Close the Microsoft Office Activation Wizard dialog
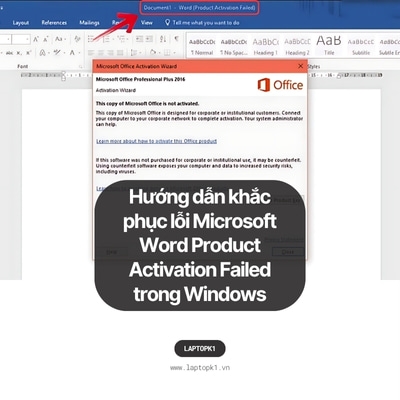The width and height of the screenshot is (400, 400). 300,66
